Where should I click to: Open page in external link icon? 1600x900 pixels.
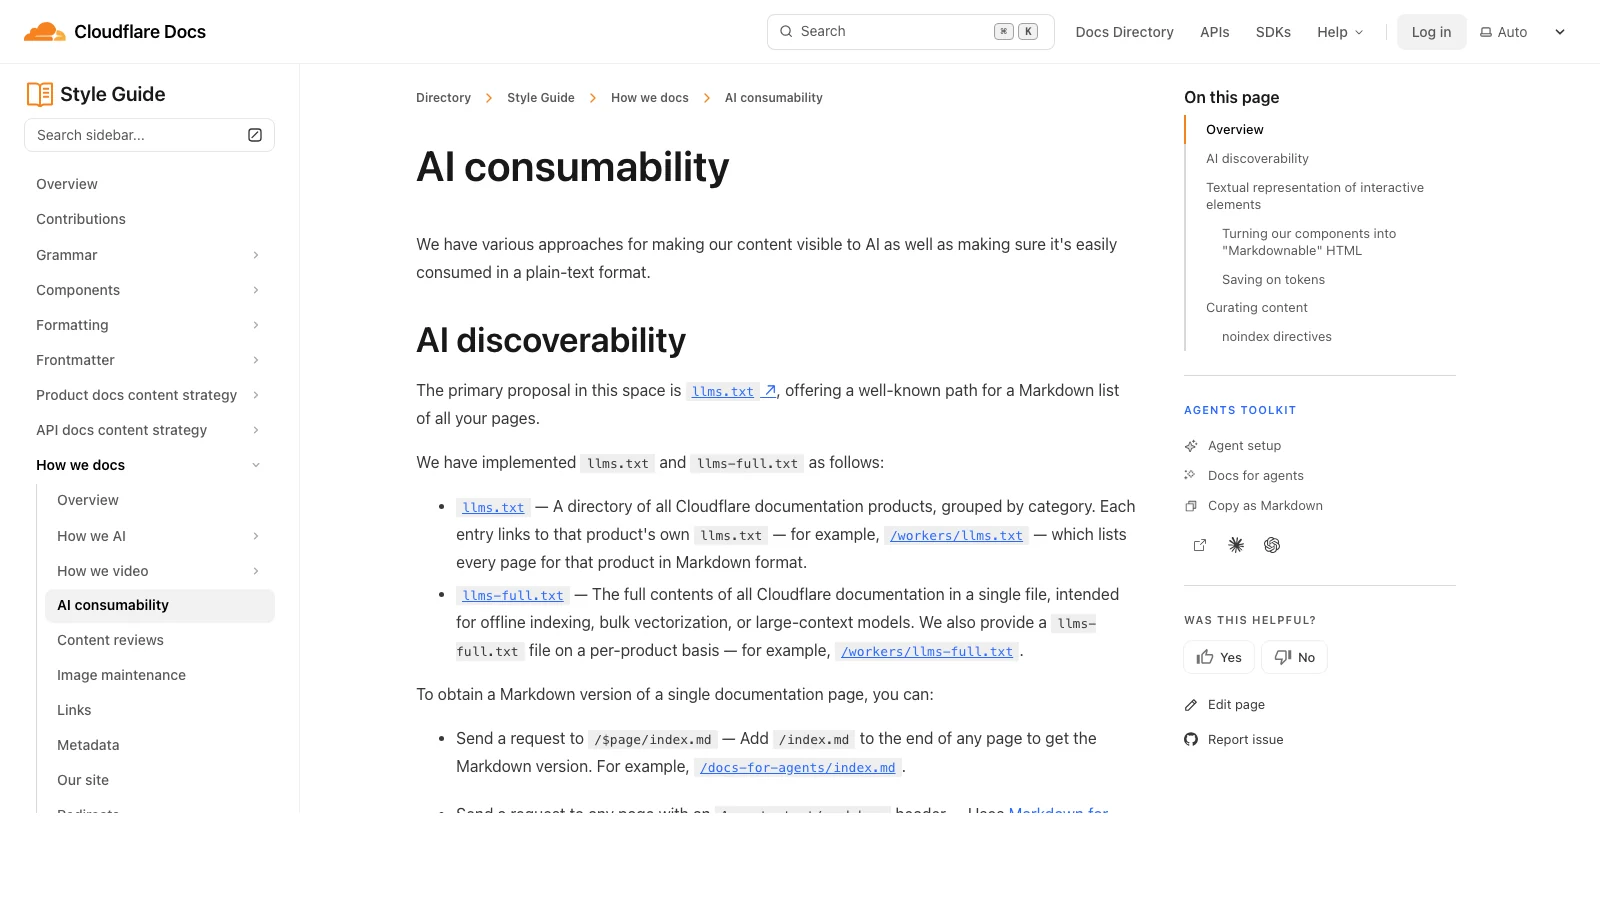(1200, 545)
